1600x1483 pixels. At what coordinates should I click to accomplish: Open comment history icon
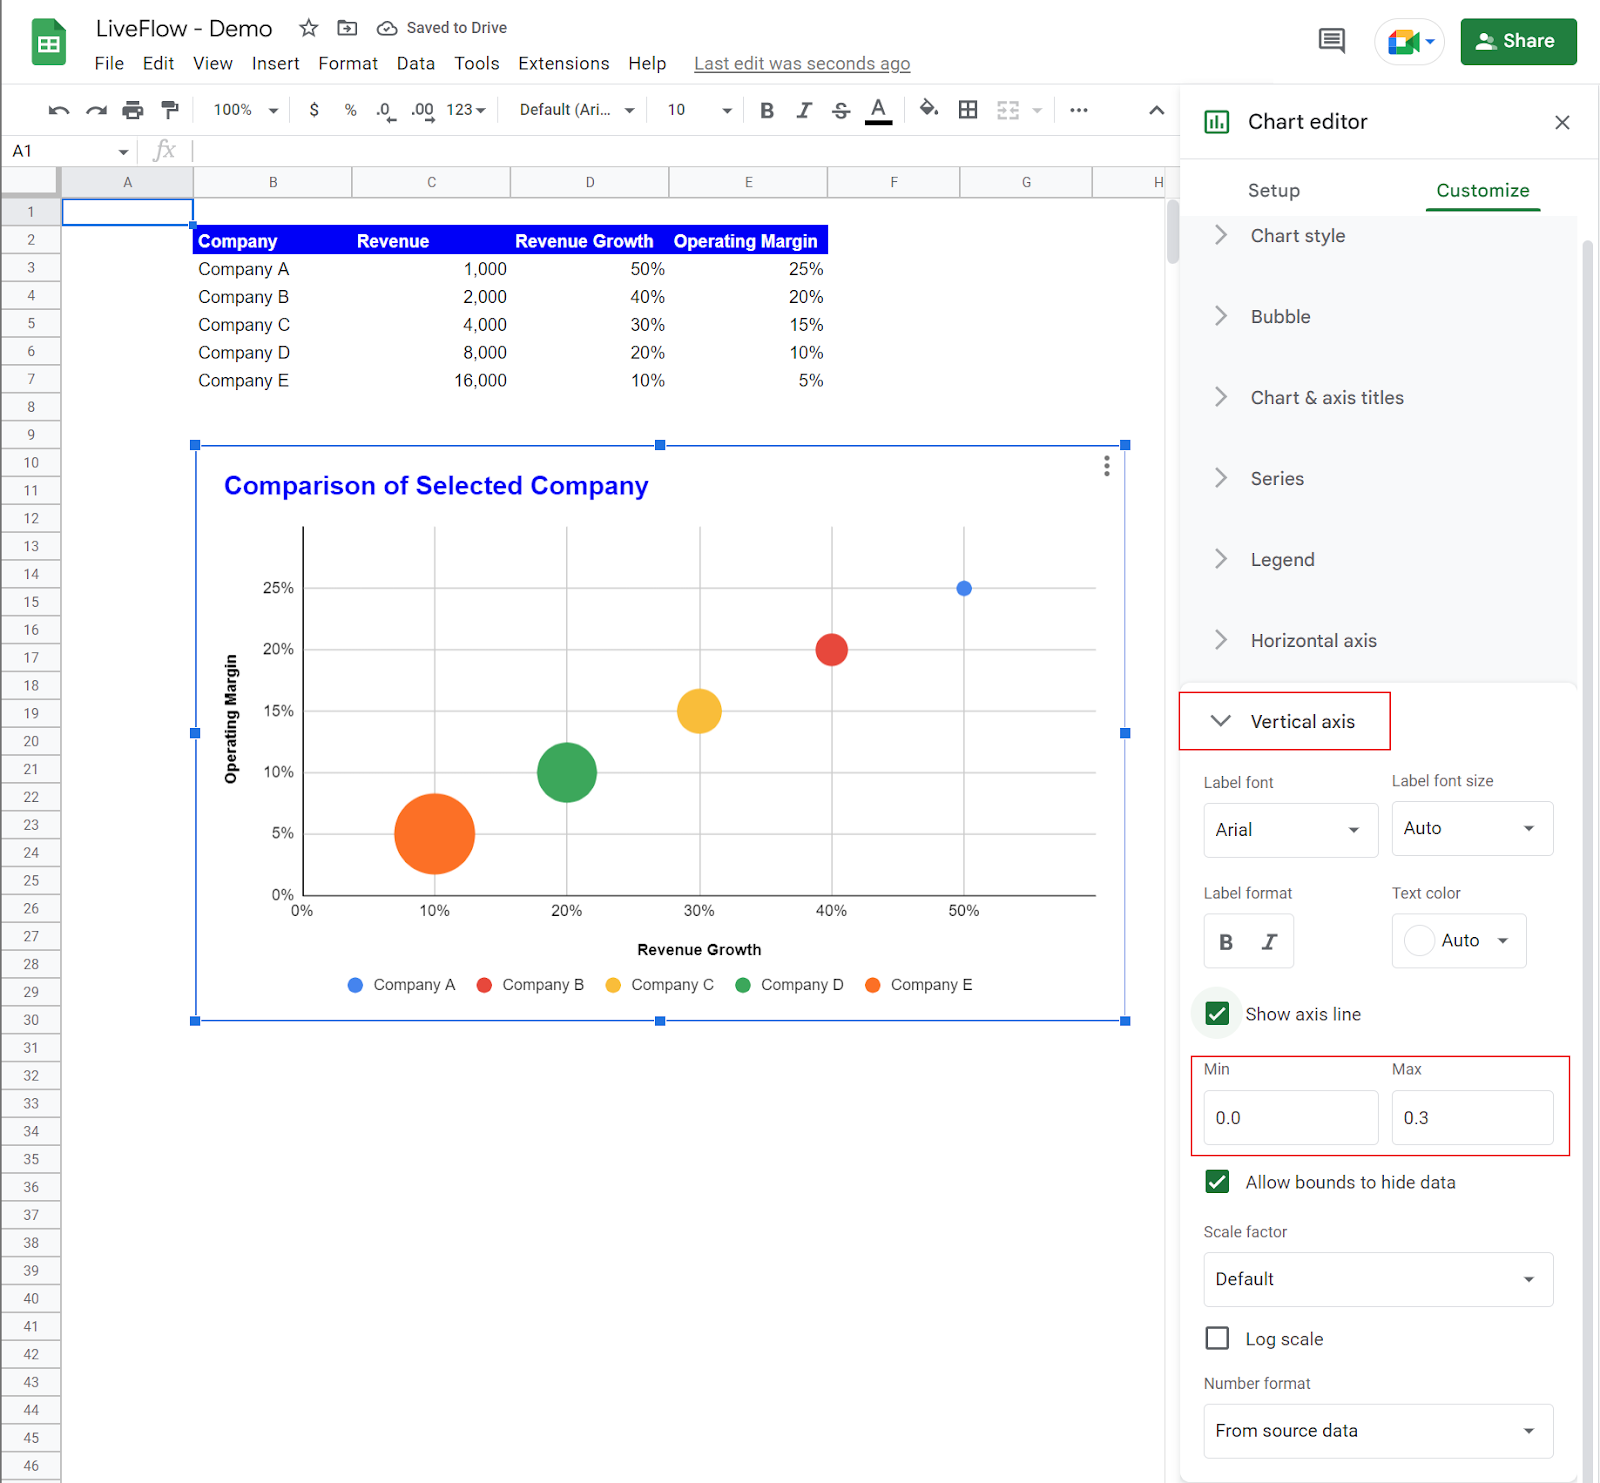1331,41
